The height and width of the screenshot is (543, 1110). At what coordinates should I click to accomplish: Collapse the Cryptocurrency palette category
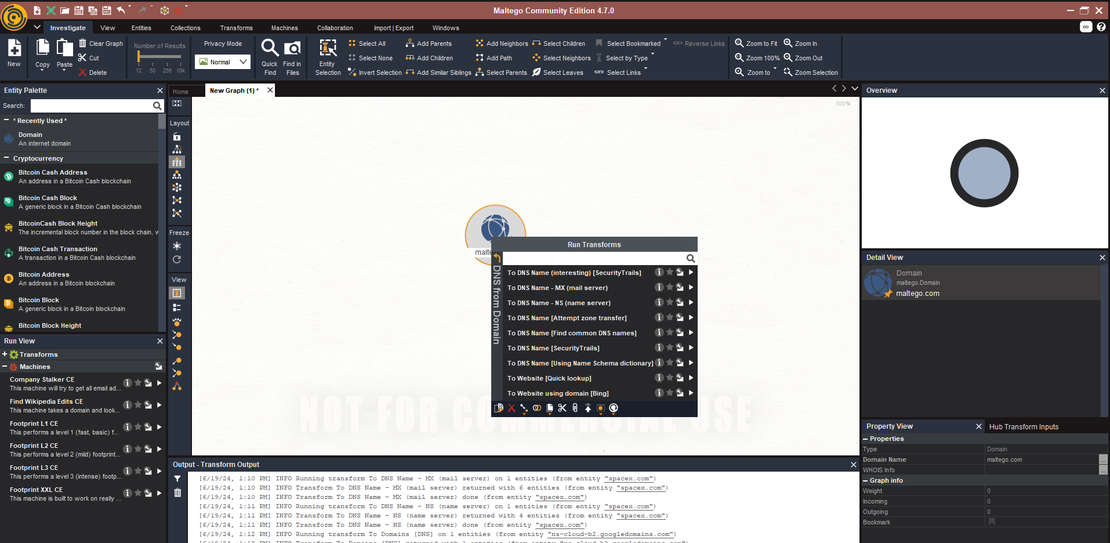[x=6, y=158]
